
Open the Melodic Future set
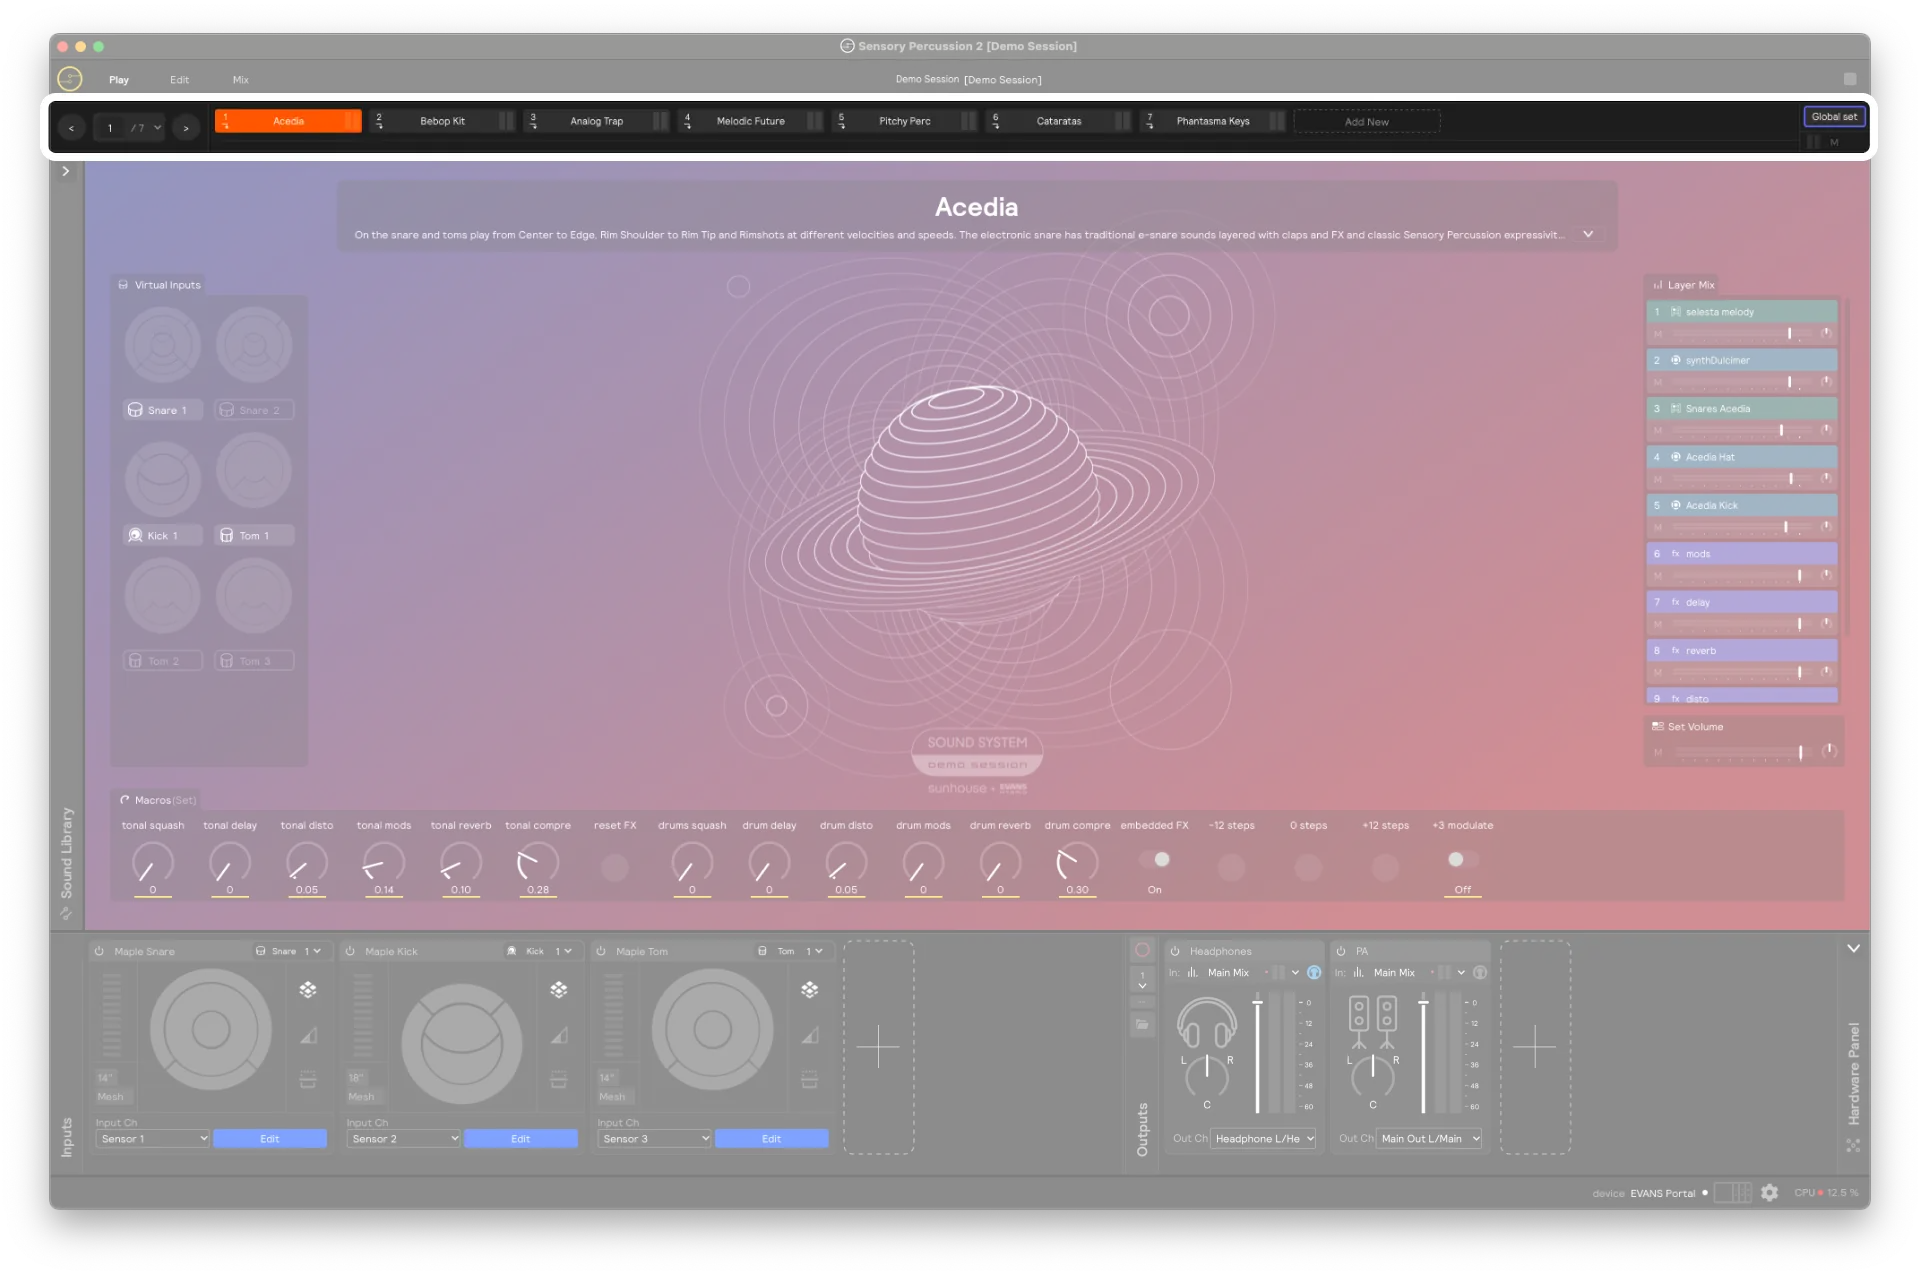click(x=750, y=121)
